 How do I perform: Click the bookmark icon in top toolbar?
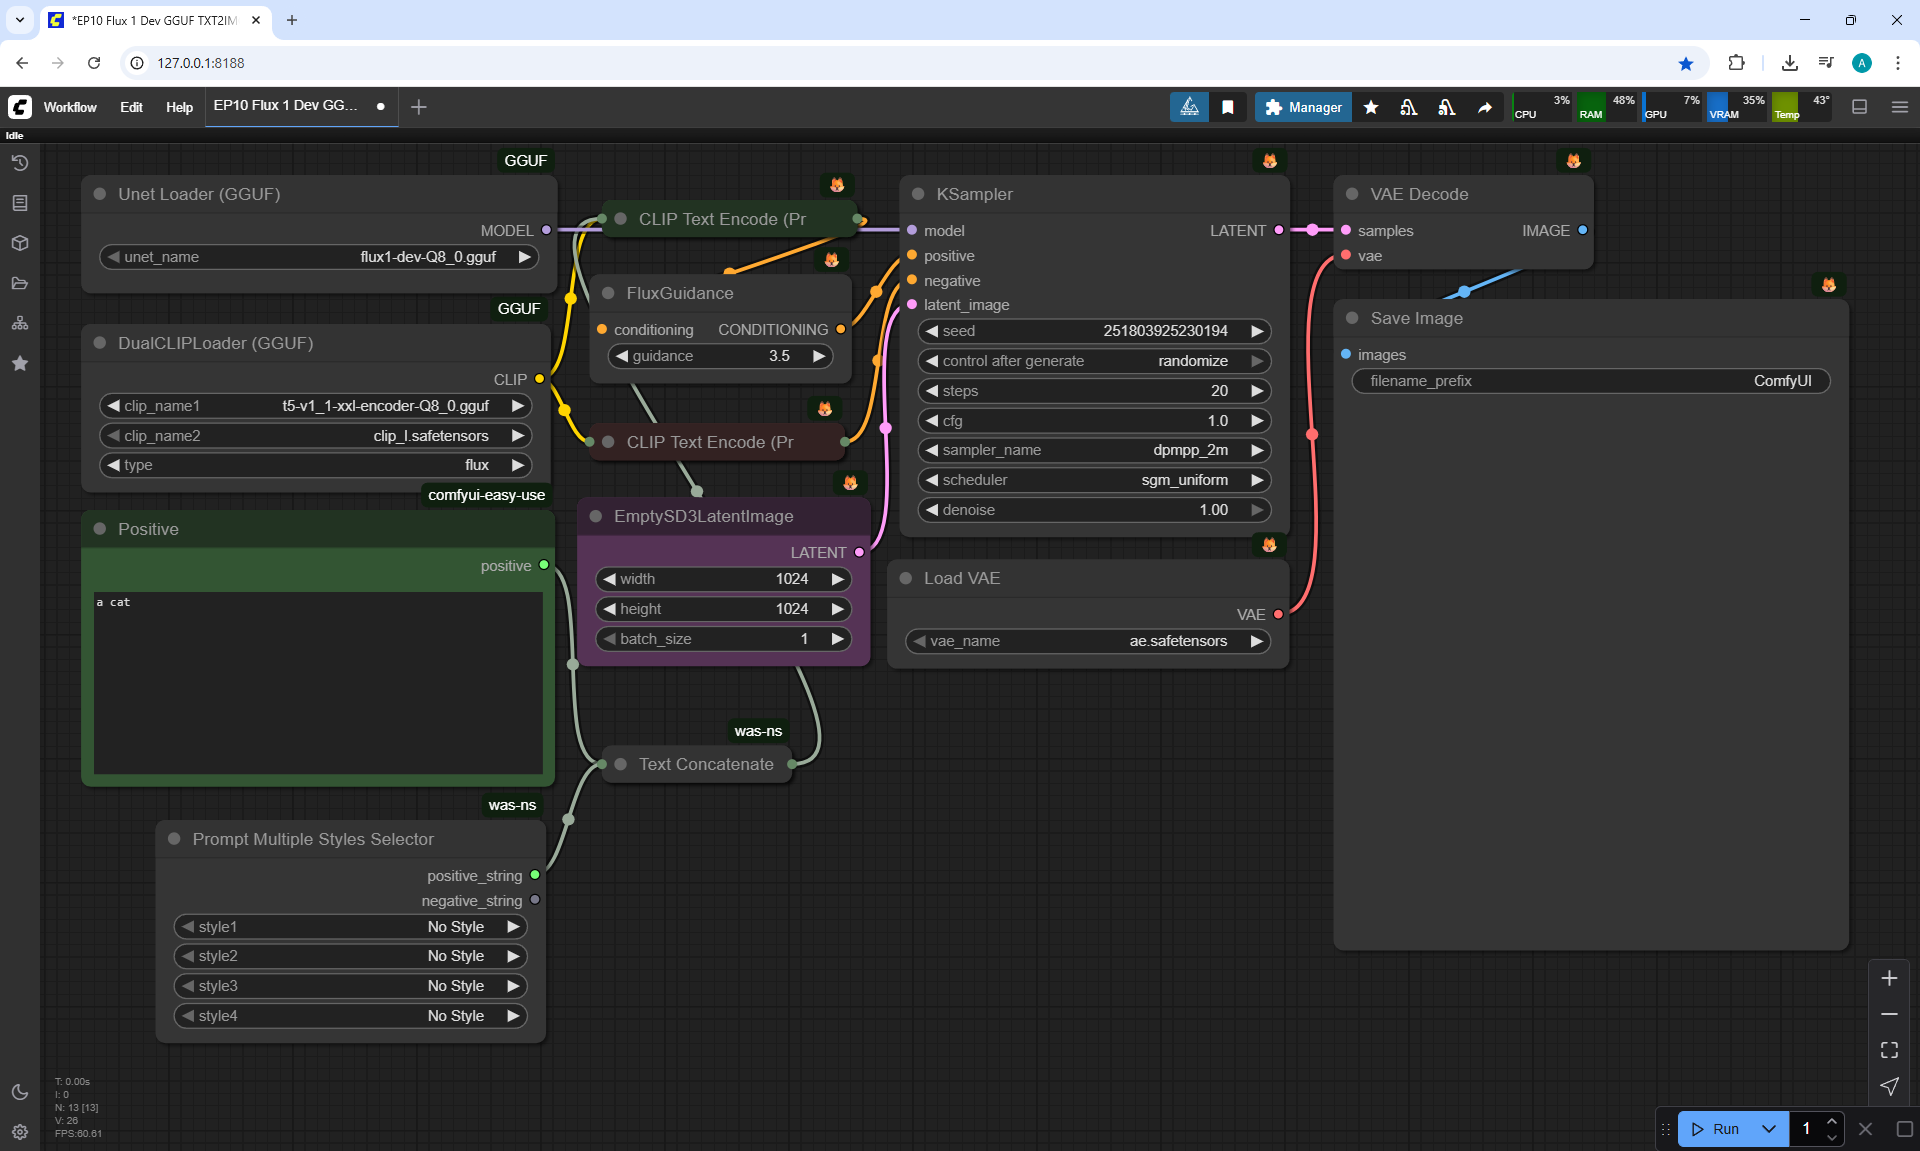[1228, 107]
